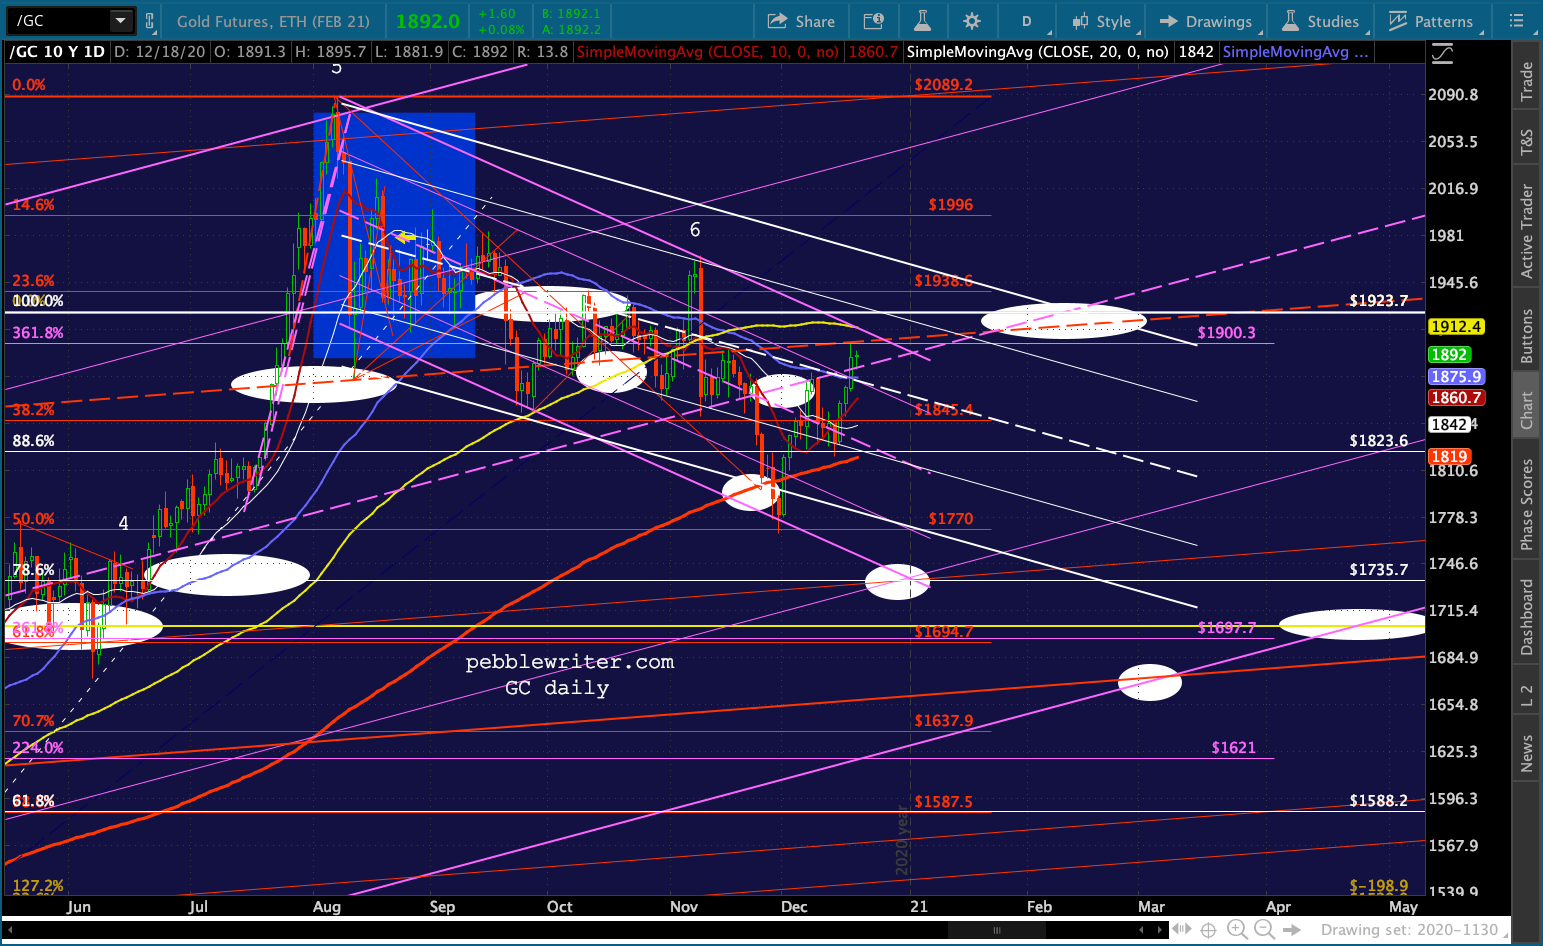Open the Studies dropdown menu
The height and width of the screenshot is (946, 1543).
point(1321,21)
